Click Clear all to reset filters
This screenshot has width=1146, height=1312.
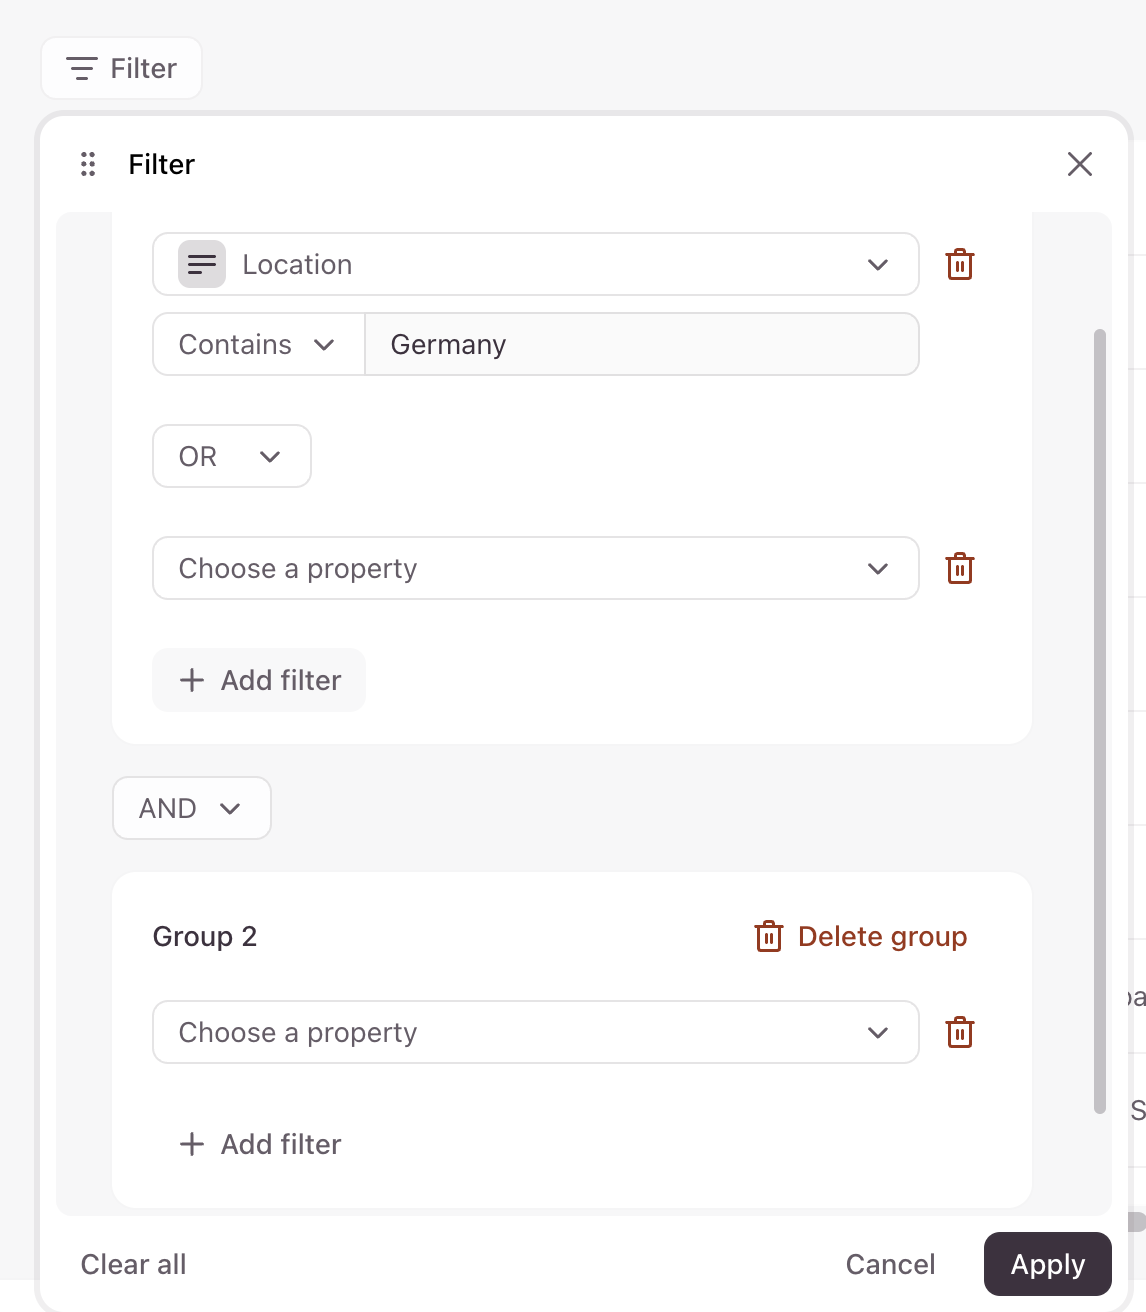tap(133, 1265)
